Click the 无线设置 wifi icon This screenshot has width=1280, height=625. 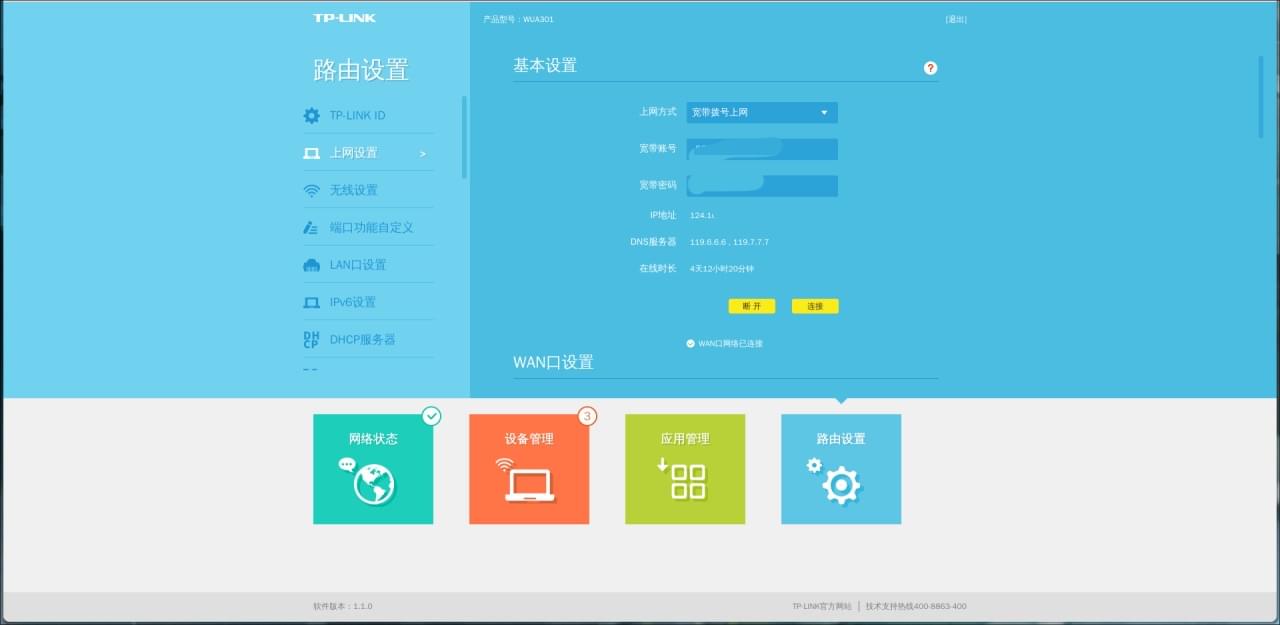[x=312, y=190]
